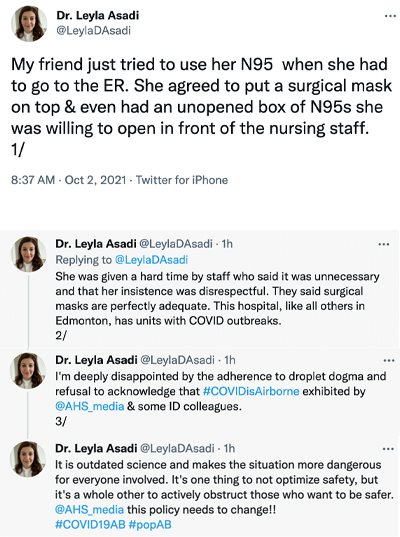
Task: Open avatar on the droplet dogma reply
Action: pos(28,371)
